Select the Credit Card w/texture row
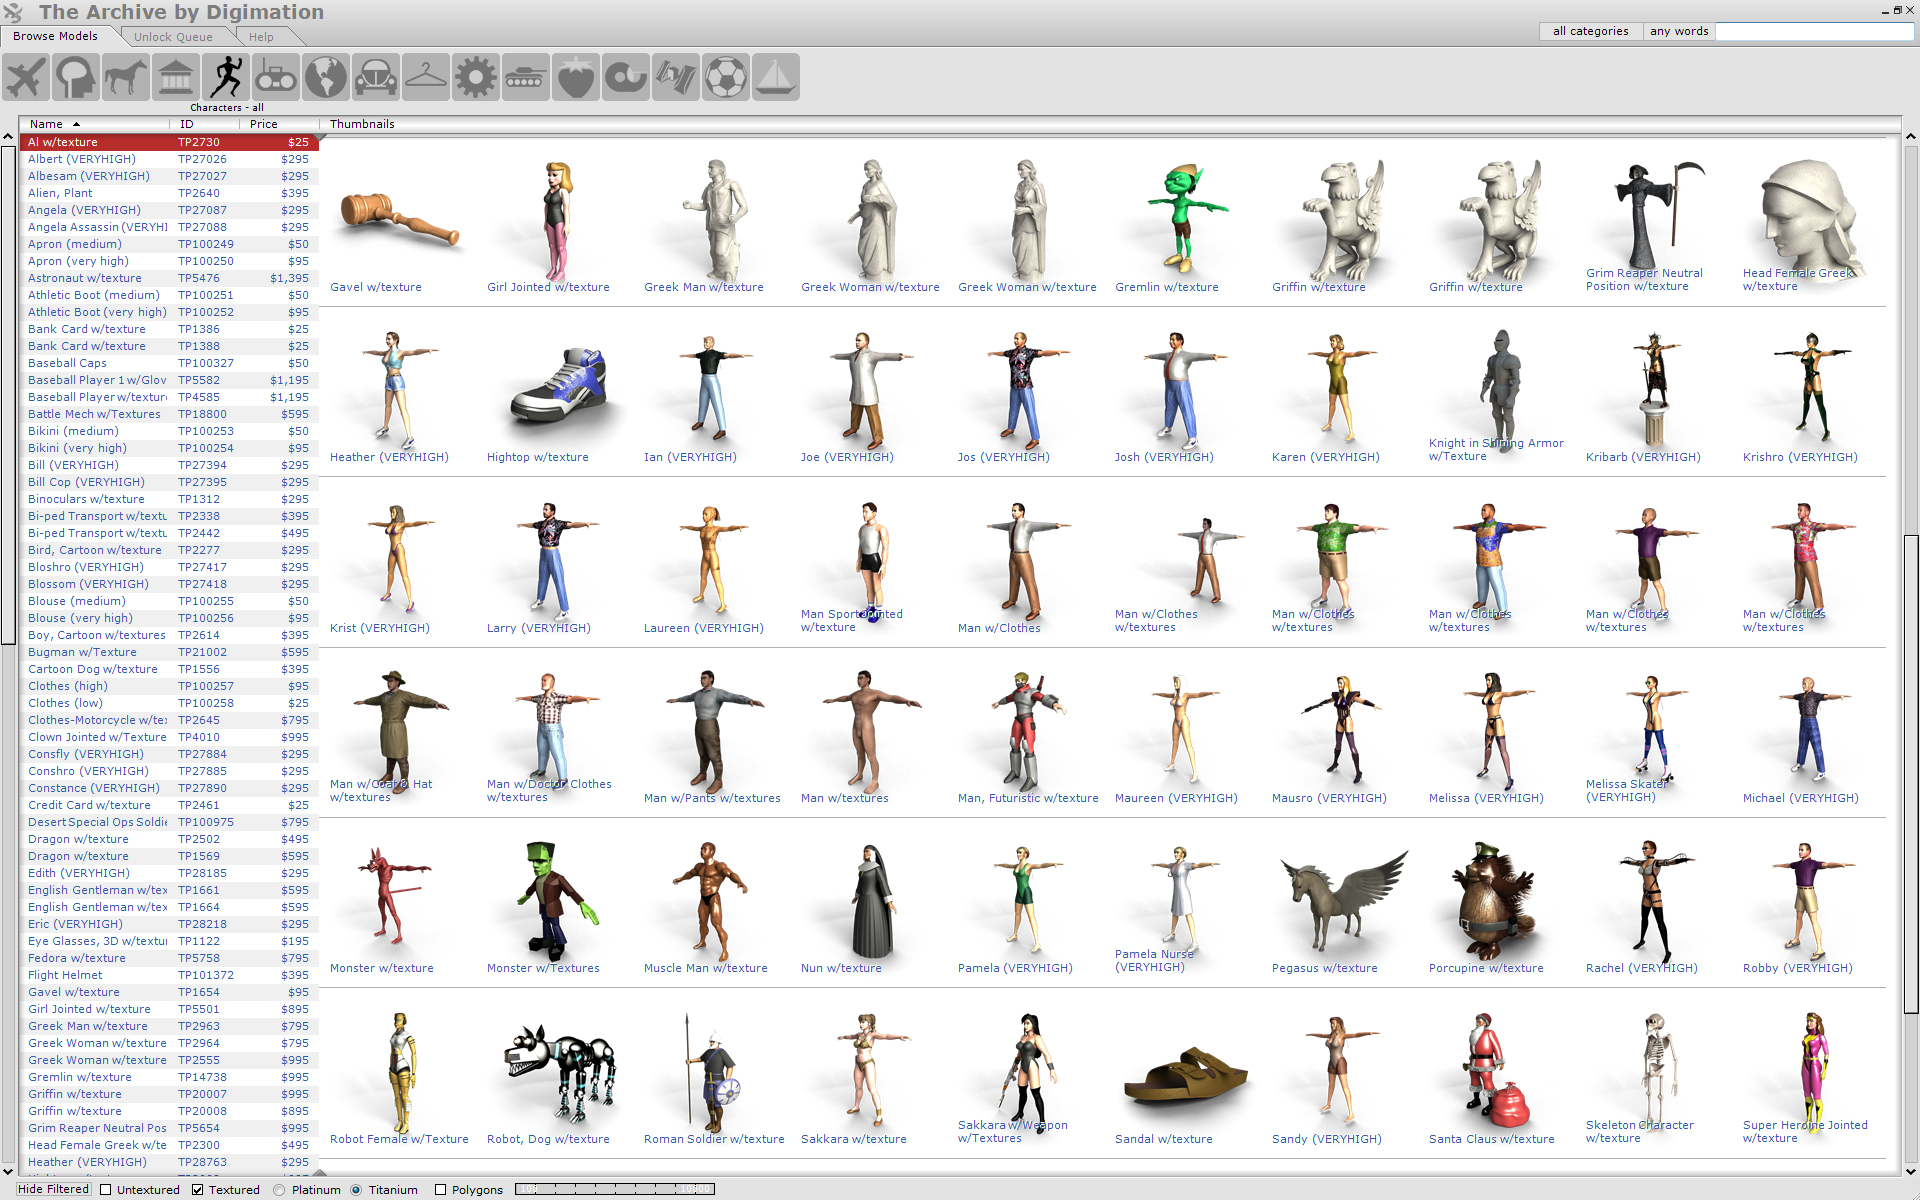This screenshot has width=1920, height=1200. tap(169, 805)
